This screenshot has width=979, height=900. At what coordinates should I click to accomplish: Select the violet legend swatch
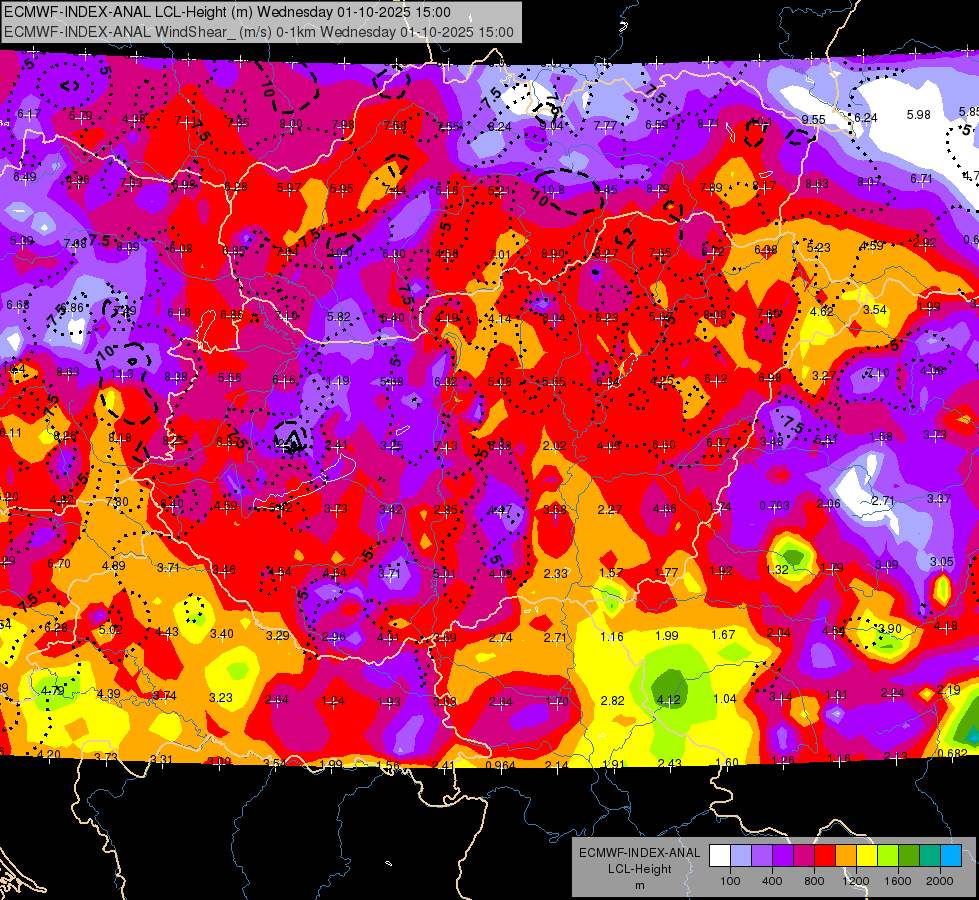click(x=783, y=856)
